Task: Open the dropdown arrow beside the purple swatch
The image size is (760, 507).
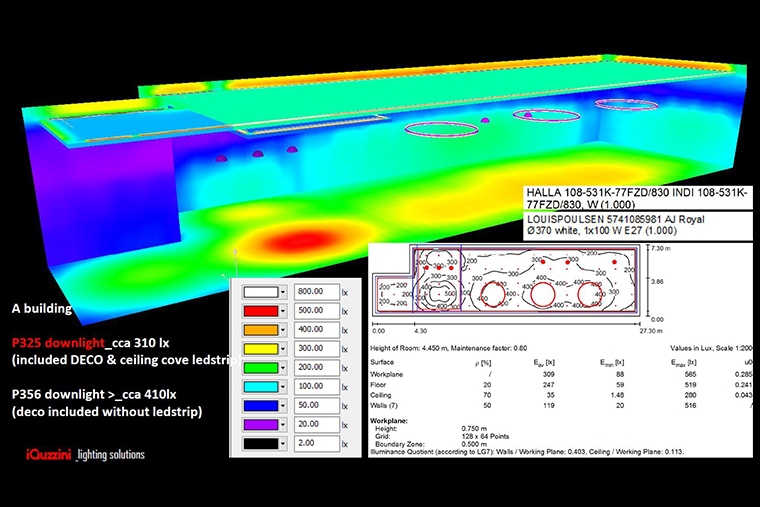Action: pyautogui.click(x=283, y=425)
